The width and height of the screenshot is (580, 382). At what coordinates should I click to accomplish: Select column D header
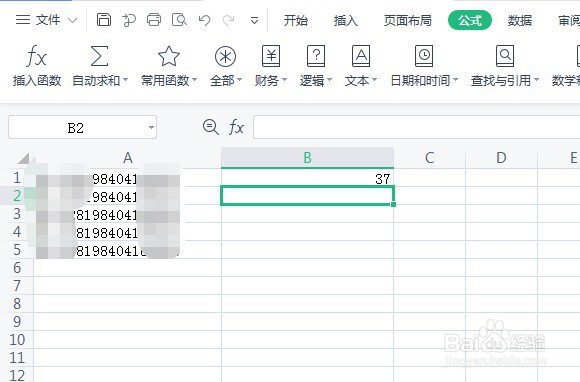point(501,158)
